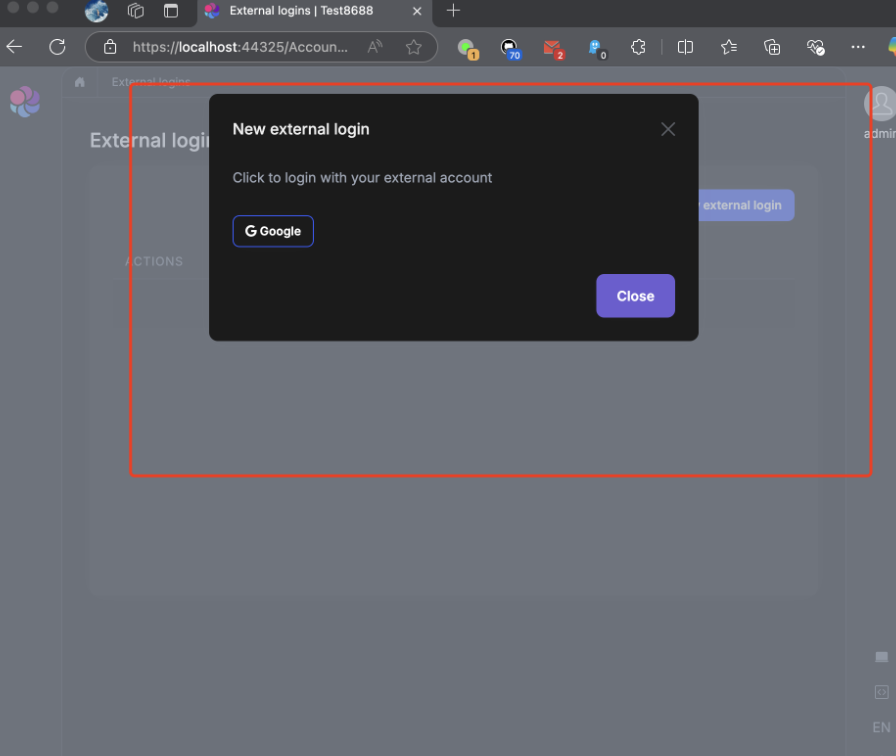Open the read aloud icon in address bar

tap(375, 47)
